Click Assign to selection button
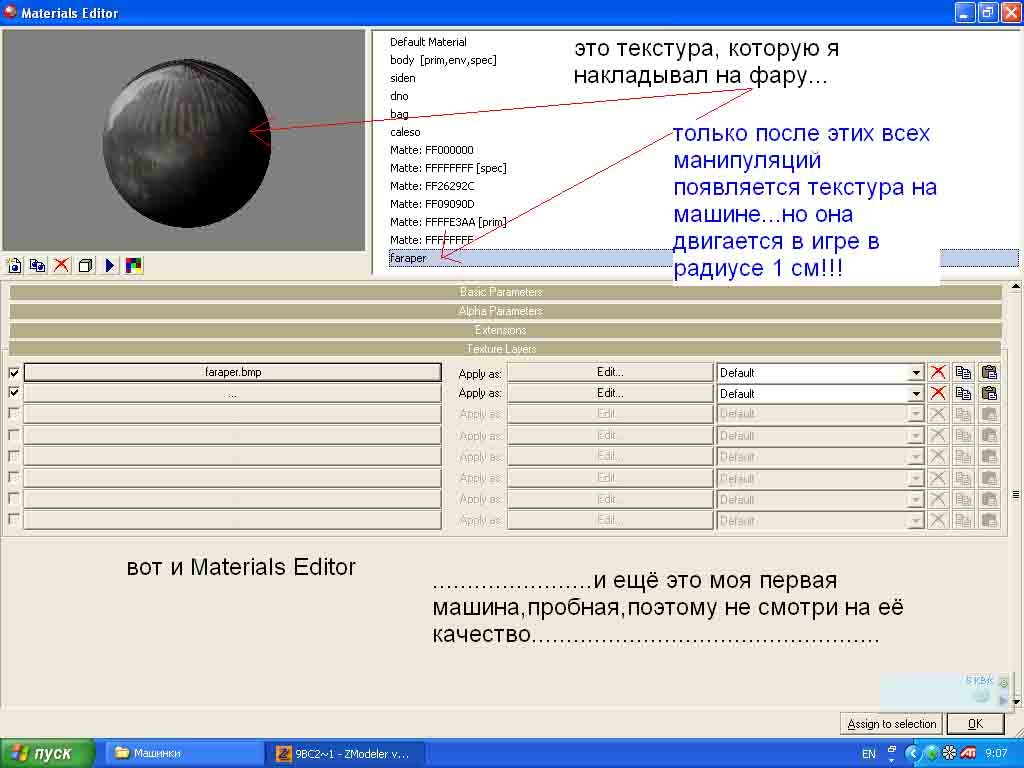This screenshot has width=1024, height=768. 891,724
